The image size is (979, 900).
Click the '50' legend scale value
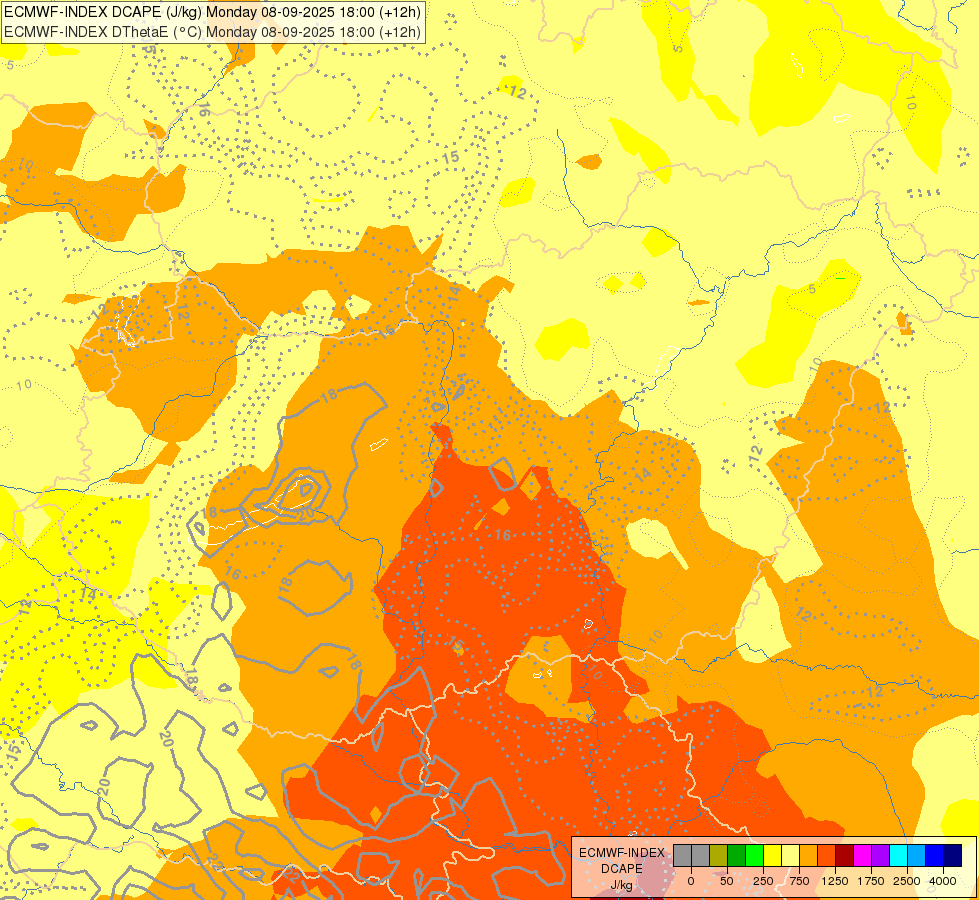(x=727, y=881)
